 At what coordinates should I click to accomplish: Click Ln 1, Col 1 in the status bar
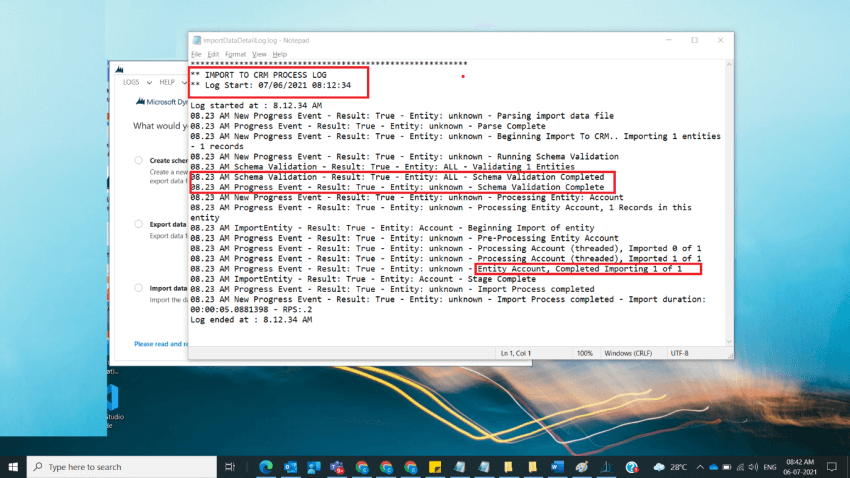tap(516, 353)
